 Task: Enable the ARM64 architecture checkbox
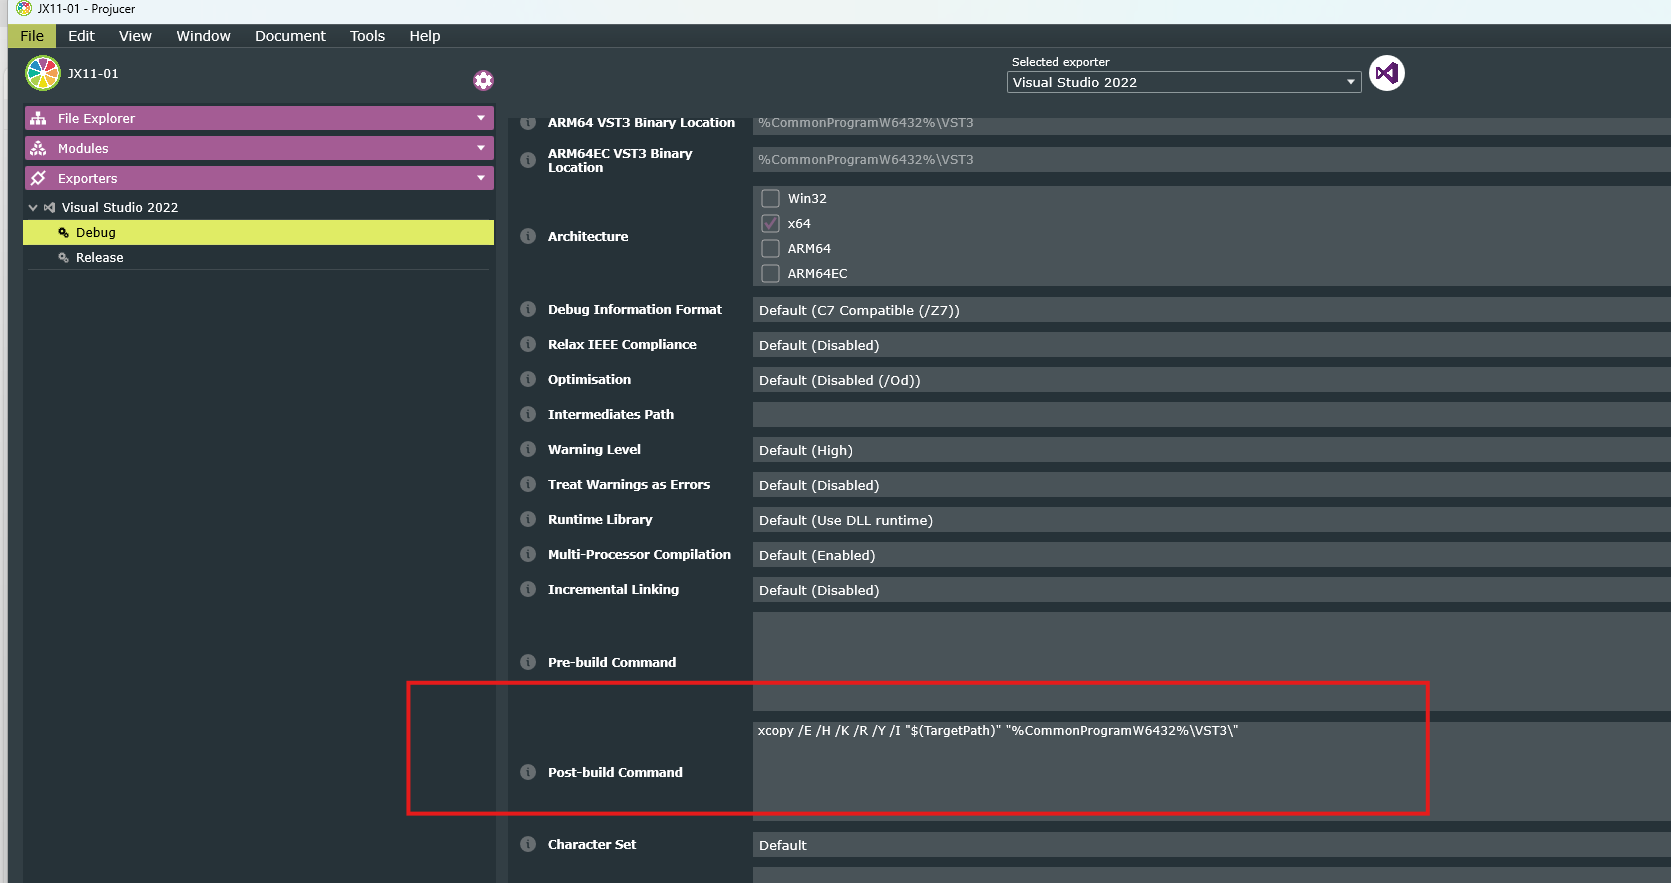770,248
